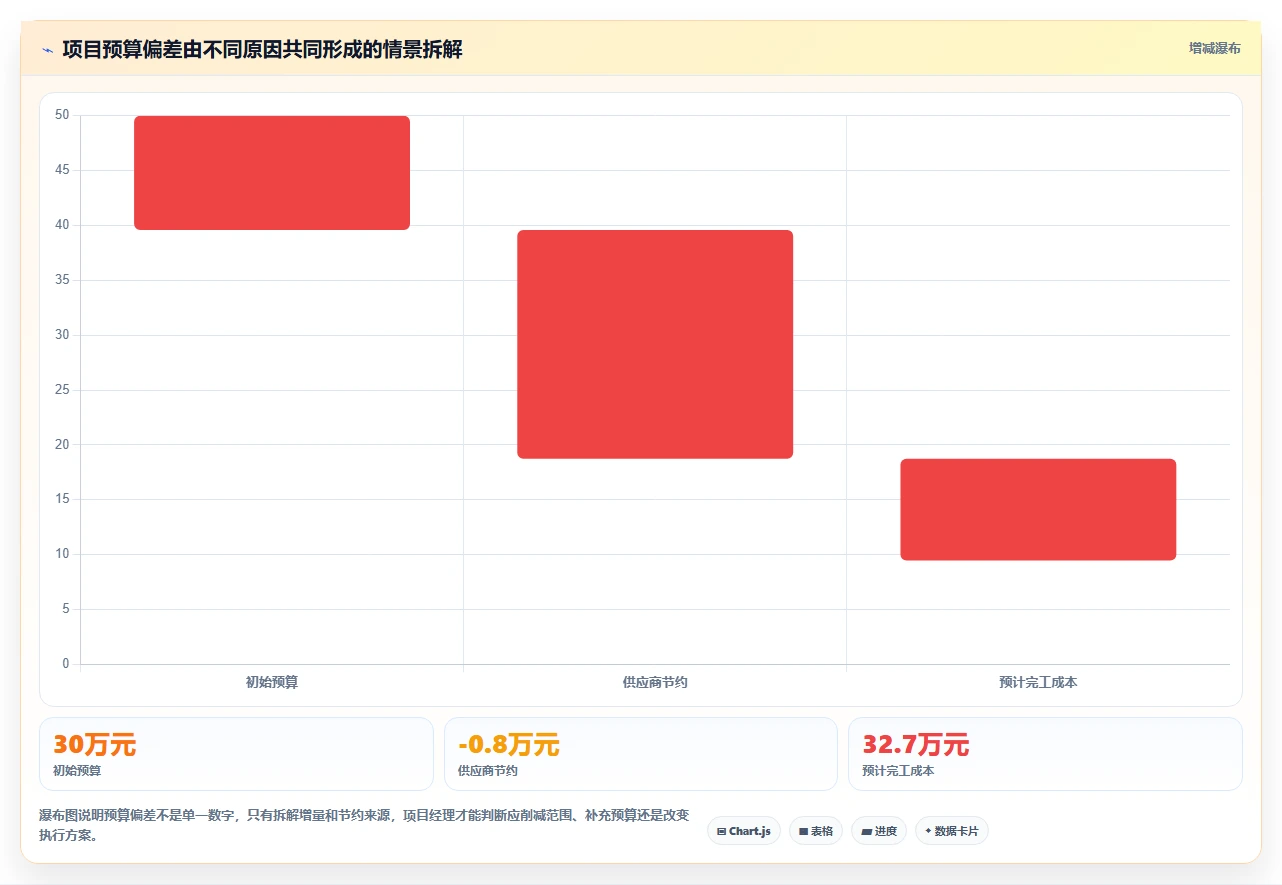Viewport: 1282px width, 885px height.
Task: Click the 增减瀑布 label in header
Action: (1214, 48)
